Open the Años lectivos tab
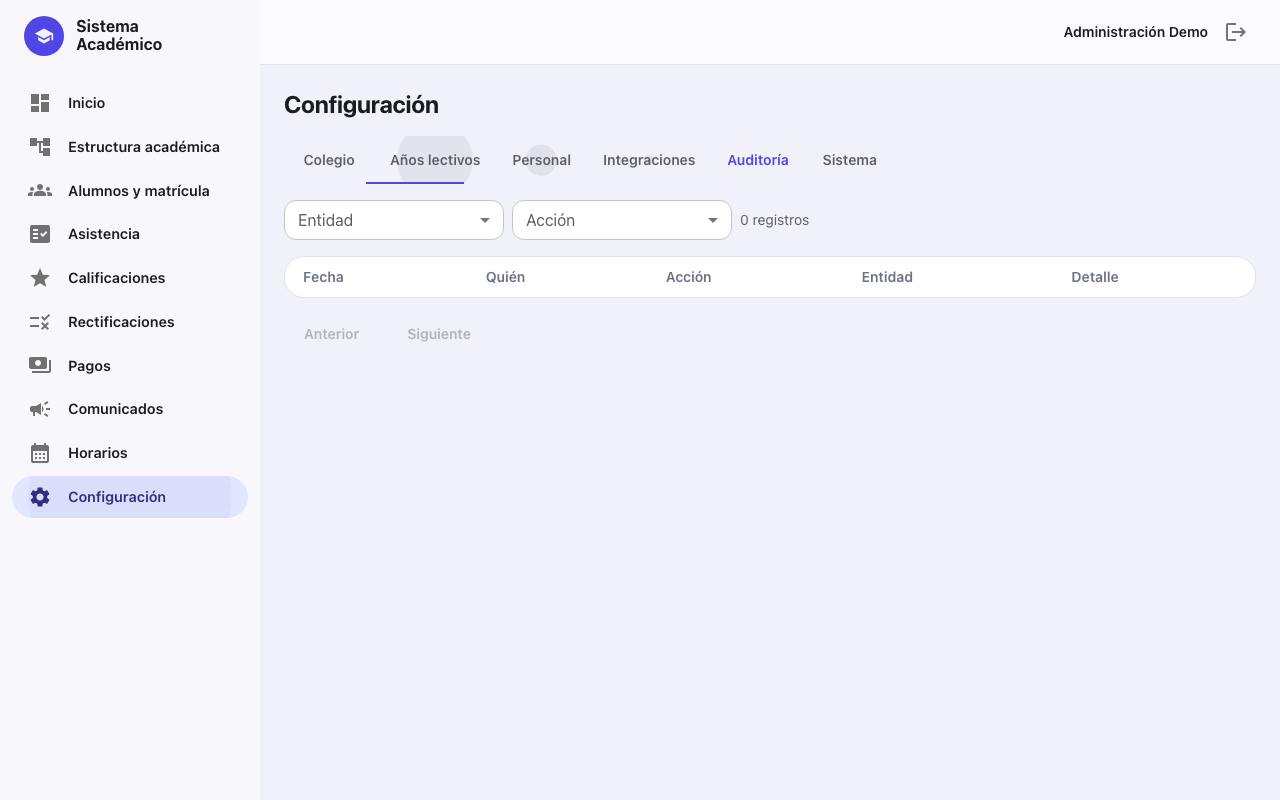1280x800 pixels. (435, 160)
